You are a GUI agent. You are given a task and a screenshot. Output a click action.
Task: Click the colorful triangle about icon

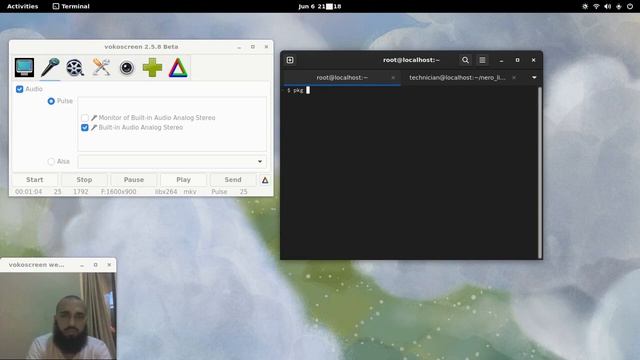click(178, 67)
